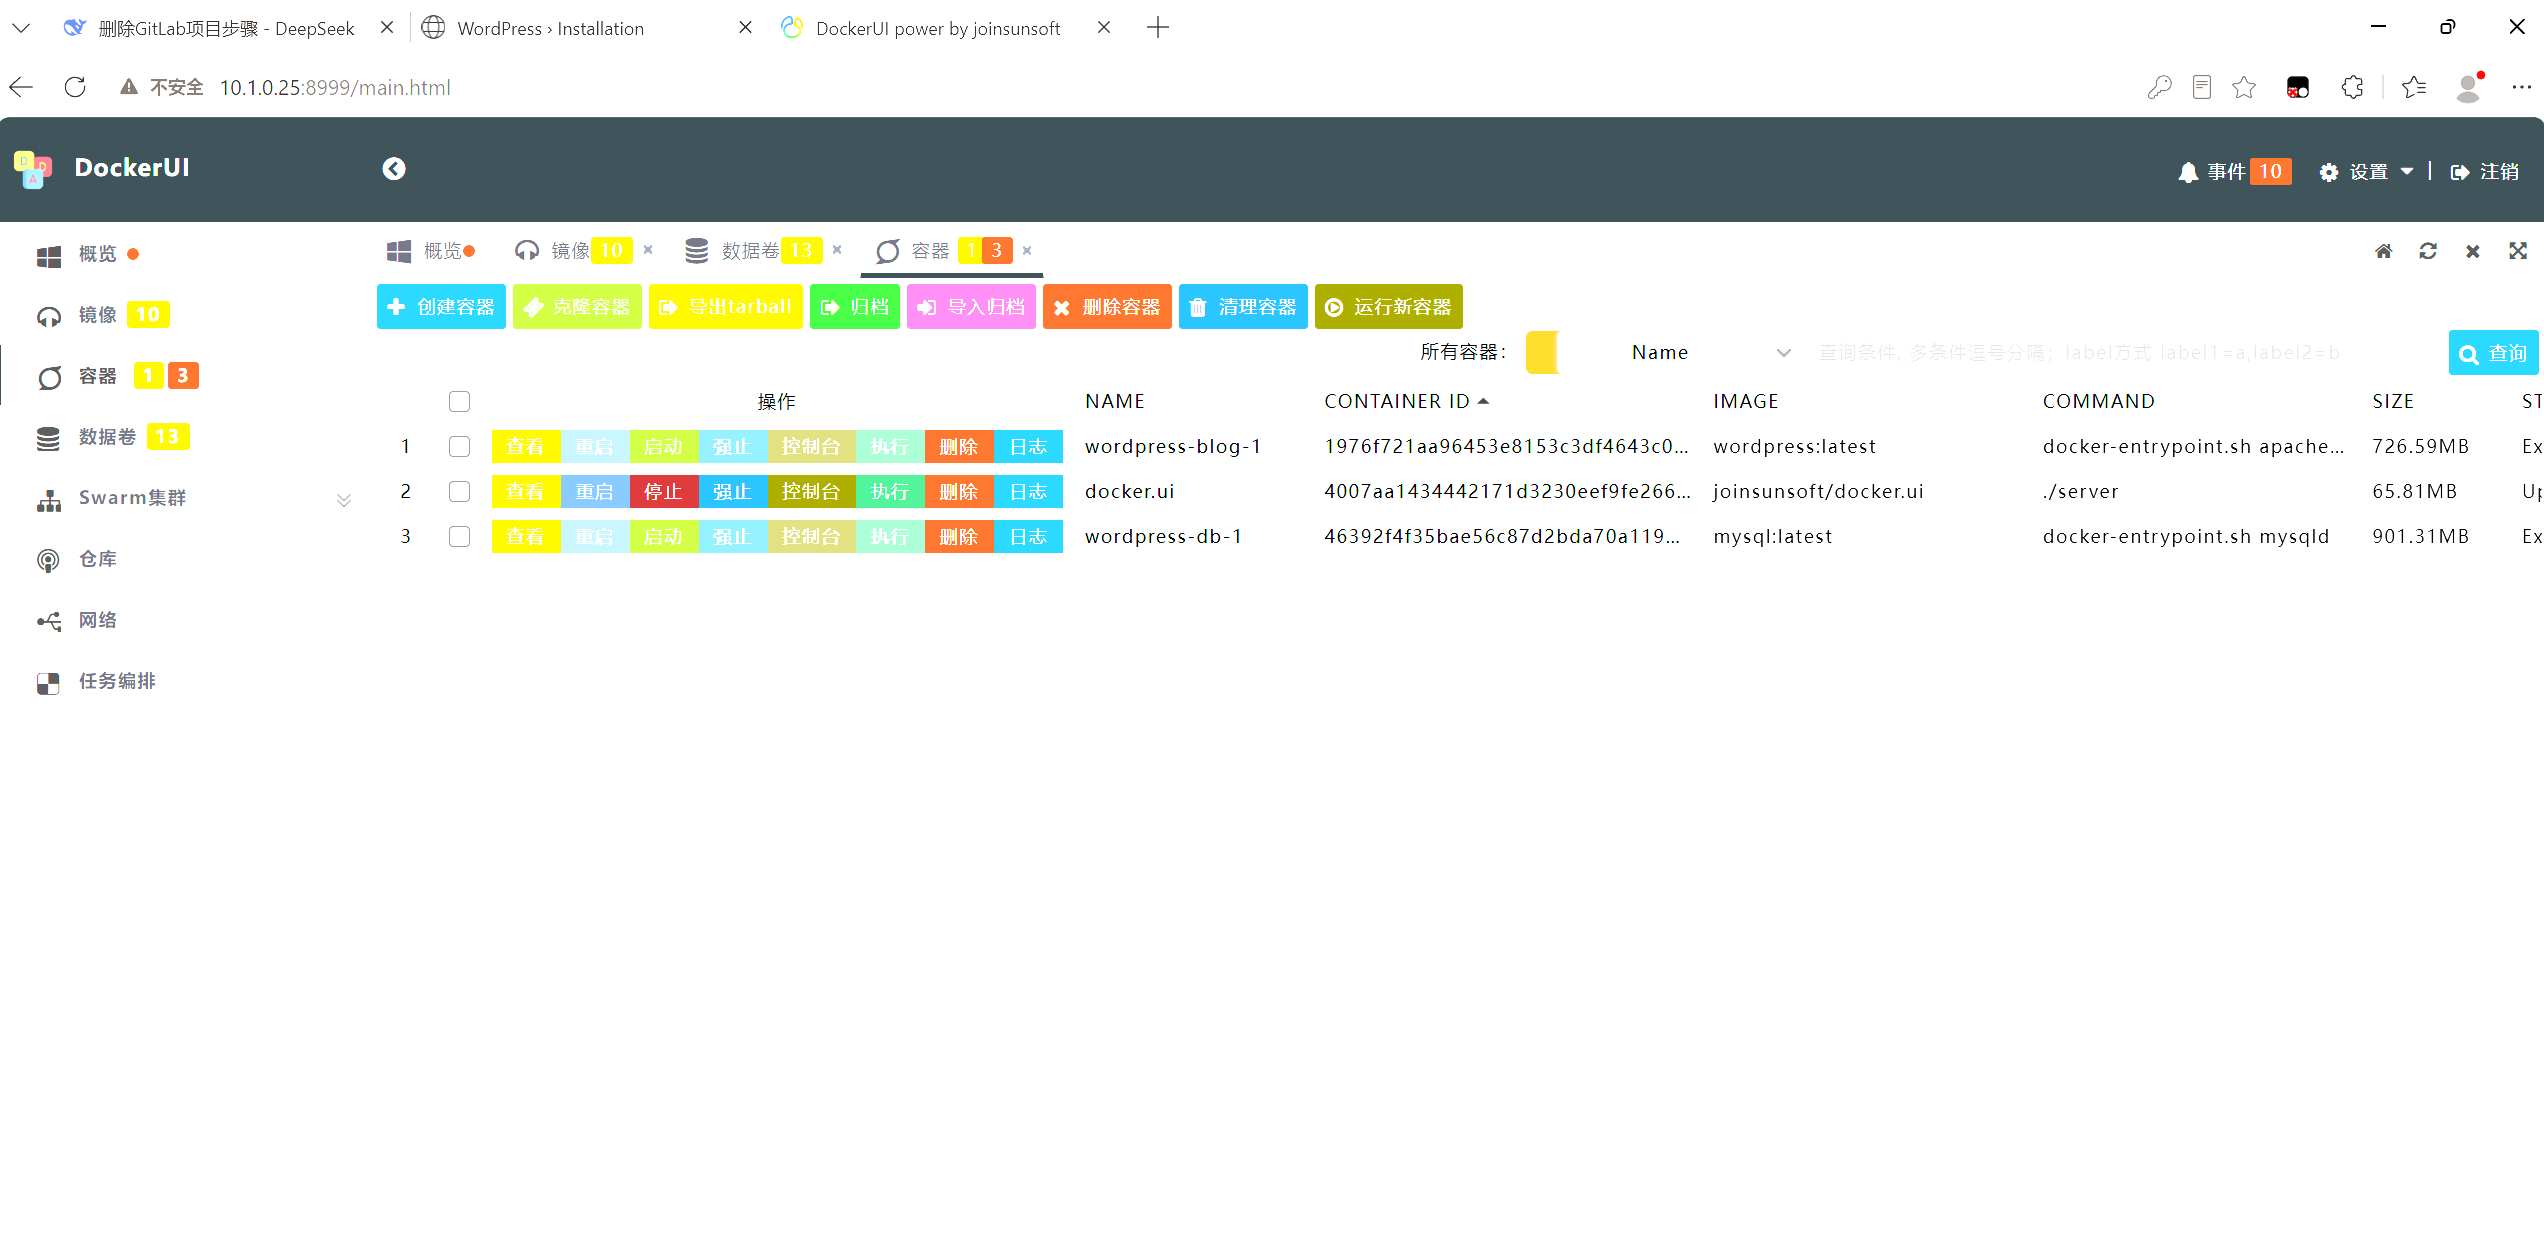Close all tabs with X icon
This screenshot has height=1248, width=2544.
point(2473,251)
